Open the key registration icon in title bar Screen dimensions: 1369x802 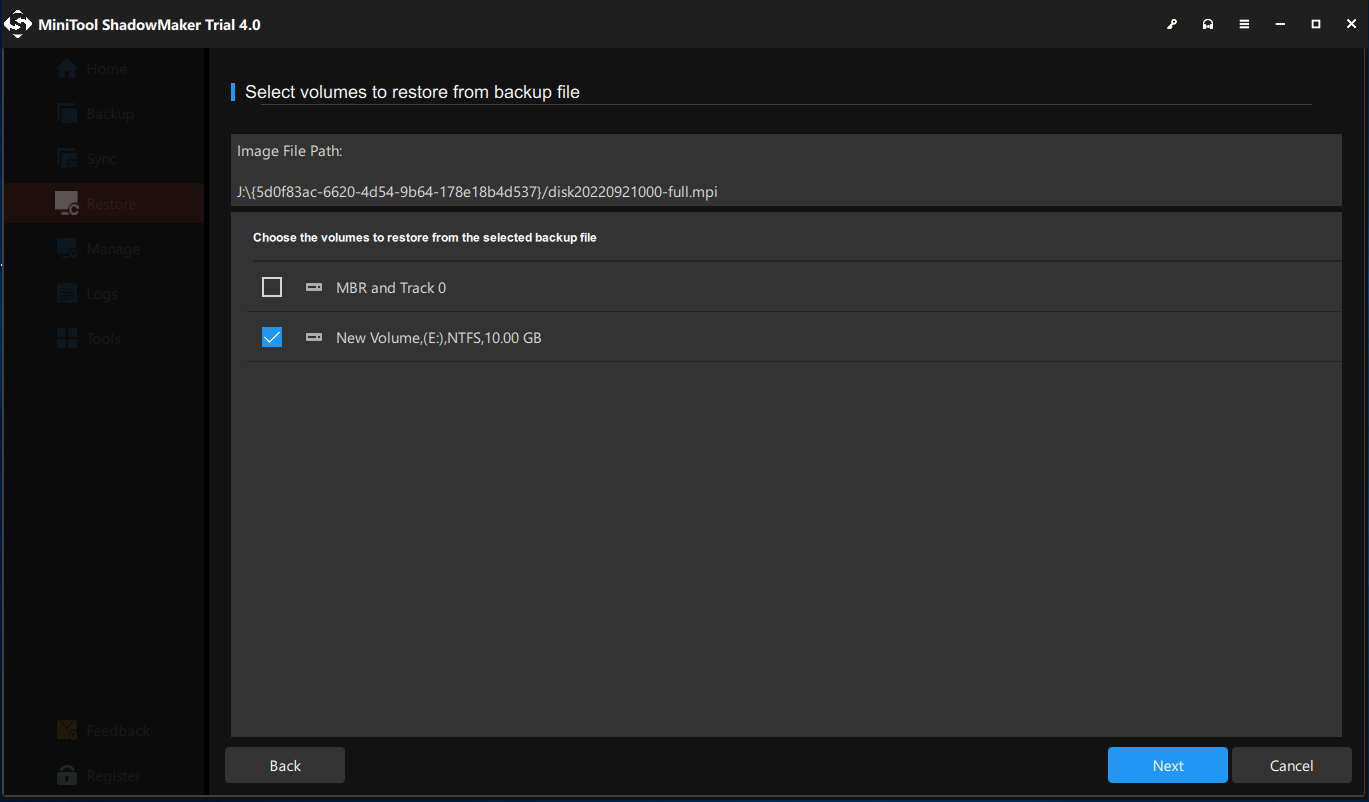click(x=1172, y=24)
